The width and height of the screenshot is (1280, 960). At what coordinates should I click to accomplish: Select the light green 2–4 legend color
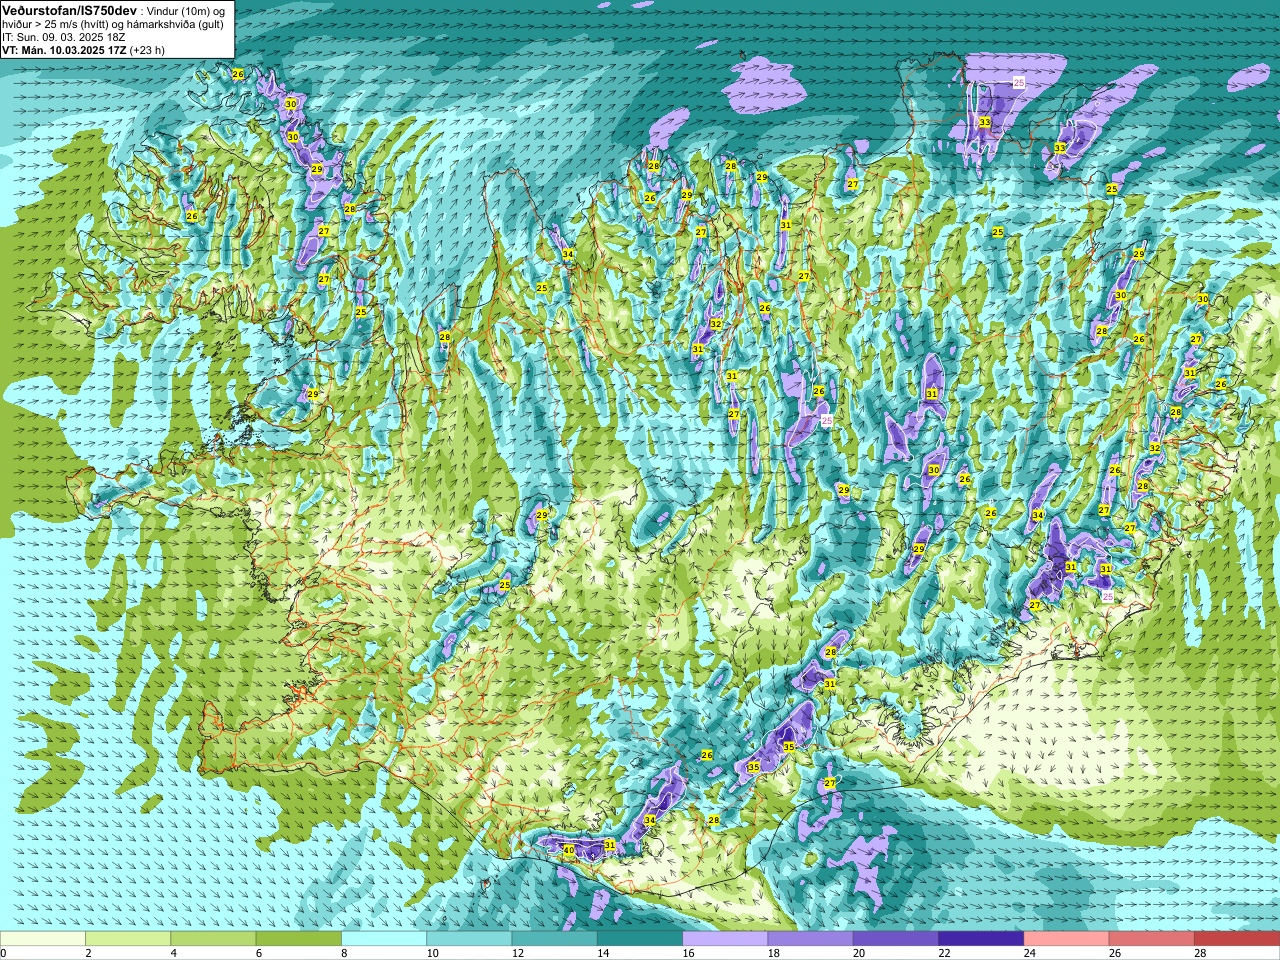(x=128, y=938)
